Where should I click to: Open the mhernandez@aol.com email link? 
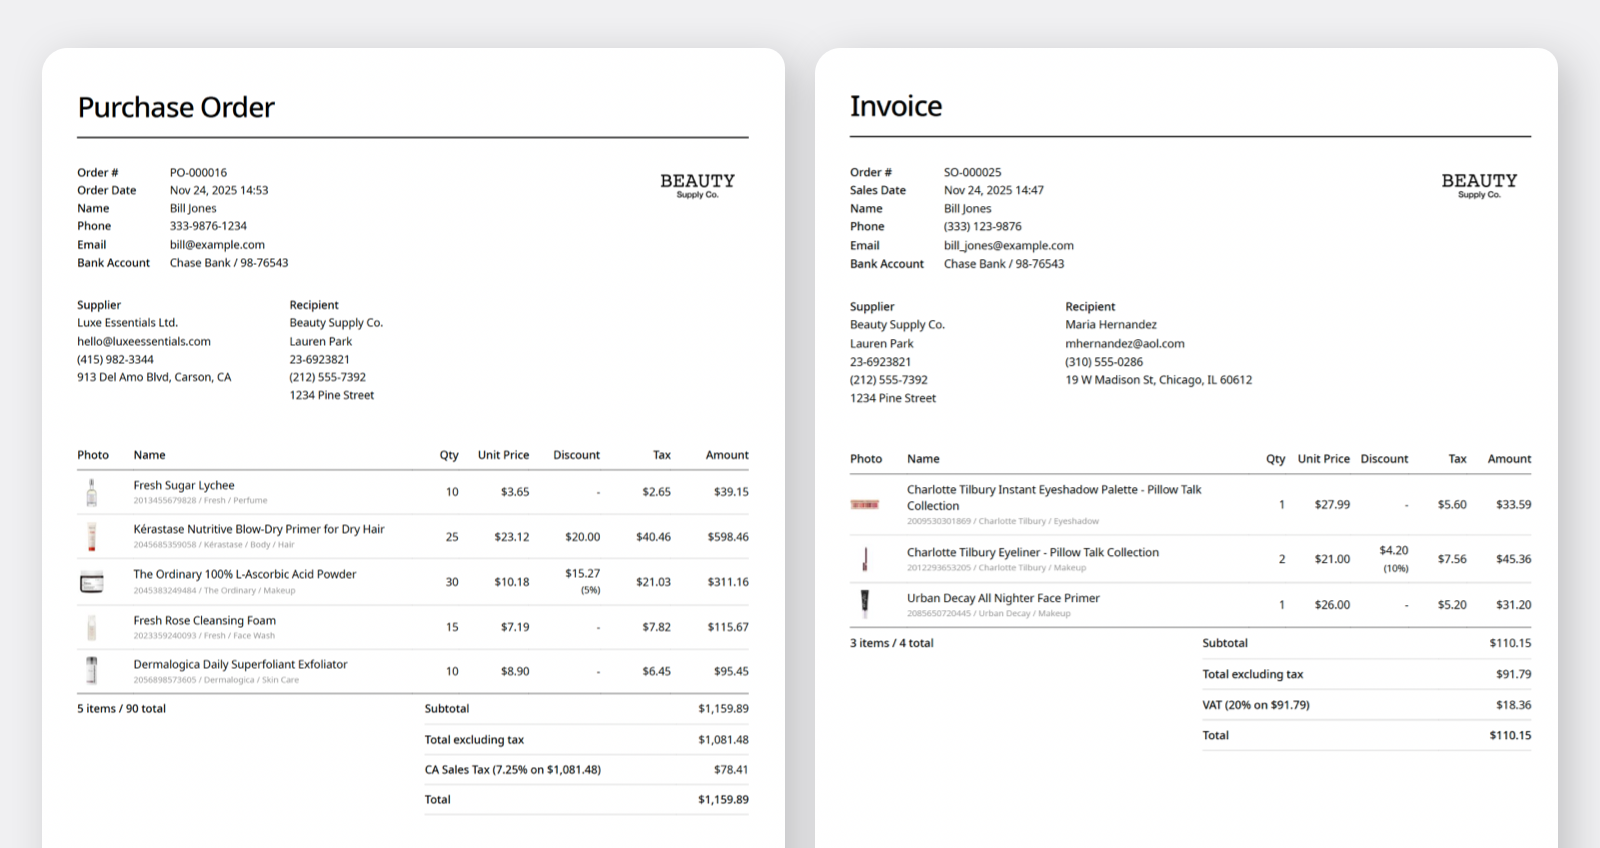click(1124, 343)
